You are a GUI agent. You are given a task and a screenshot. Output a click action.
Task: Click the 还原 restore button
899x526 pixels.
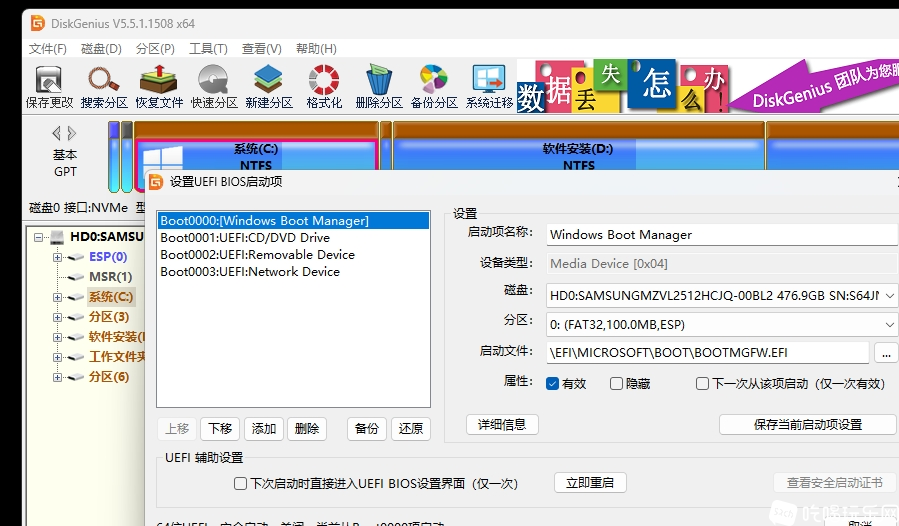[x=411, y=428]
